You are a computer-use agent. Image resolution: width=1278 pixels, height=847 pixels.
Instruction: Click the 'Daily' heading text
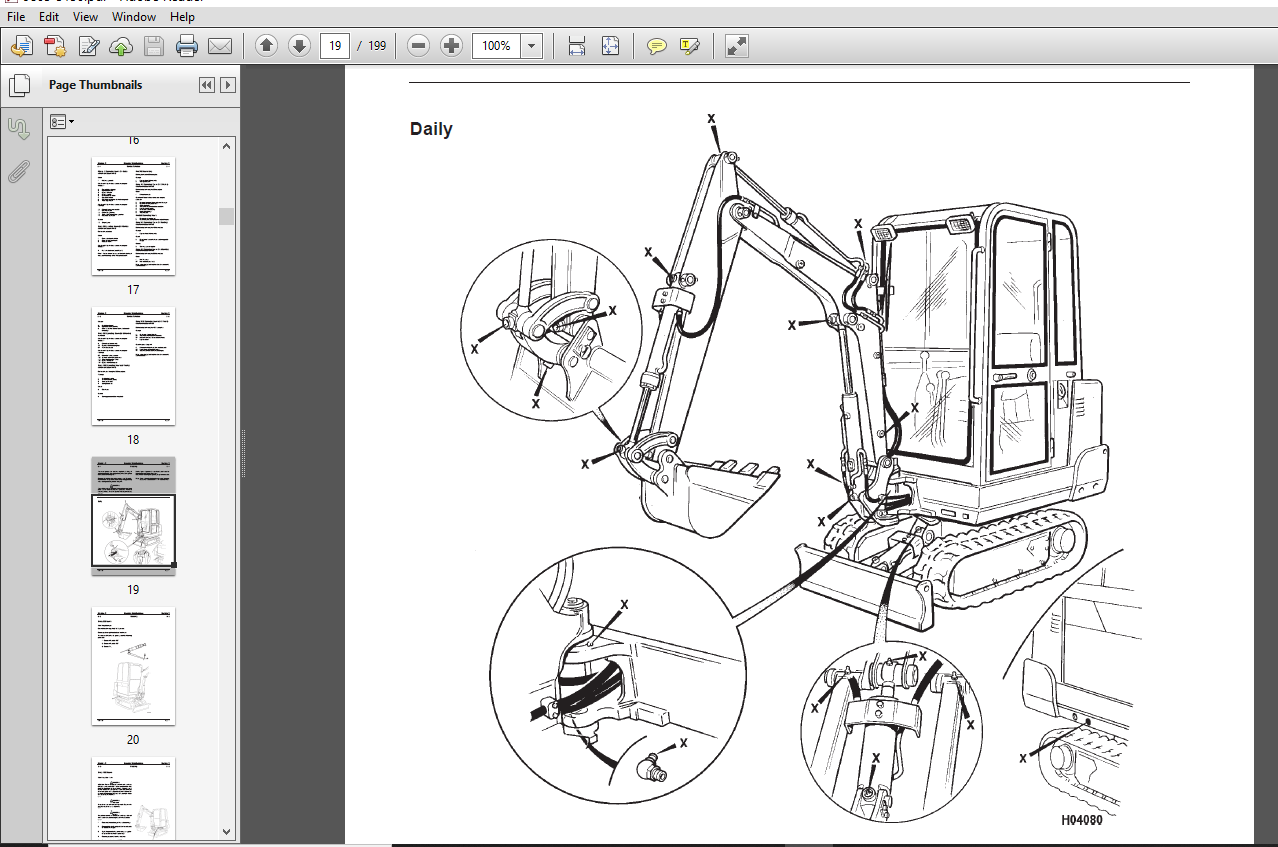[x=431, y=129]
